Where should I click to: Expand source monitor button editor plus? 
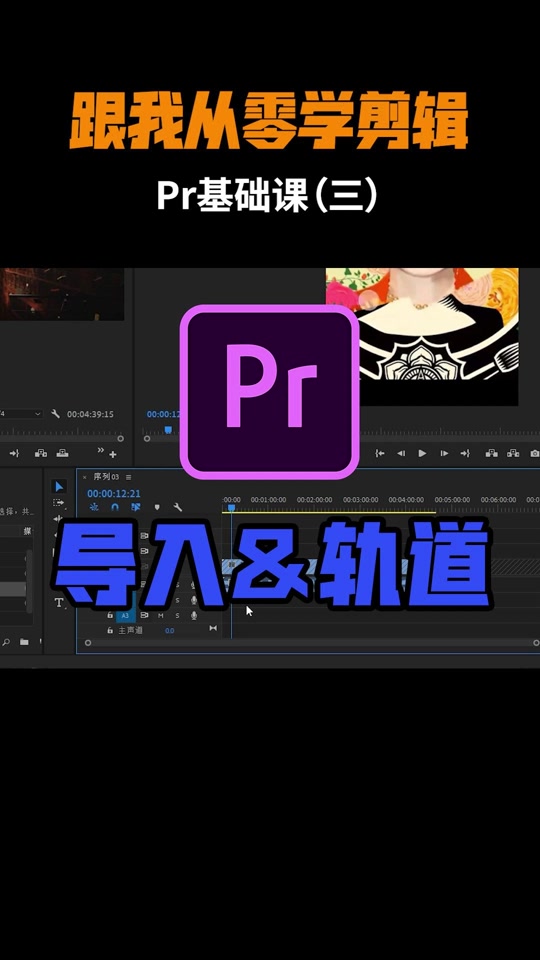113,455
